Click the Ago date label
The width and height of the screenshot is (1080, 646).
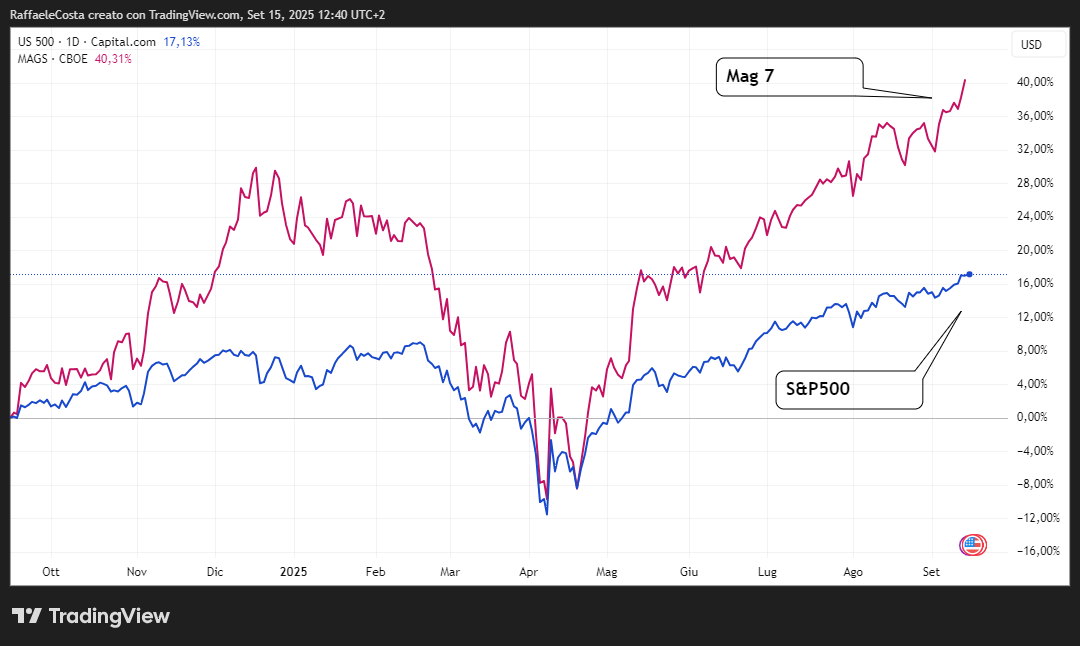click(853, 572)
